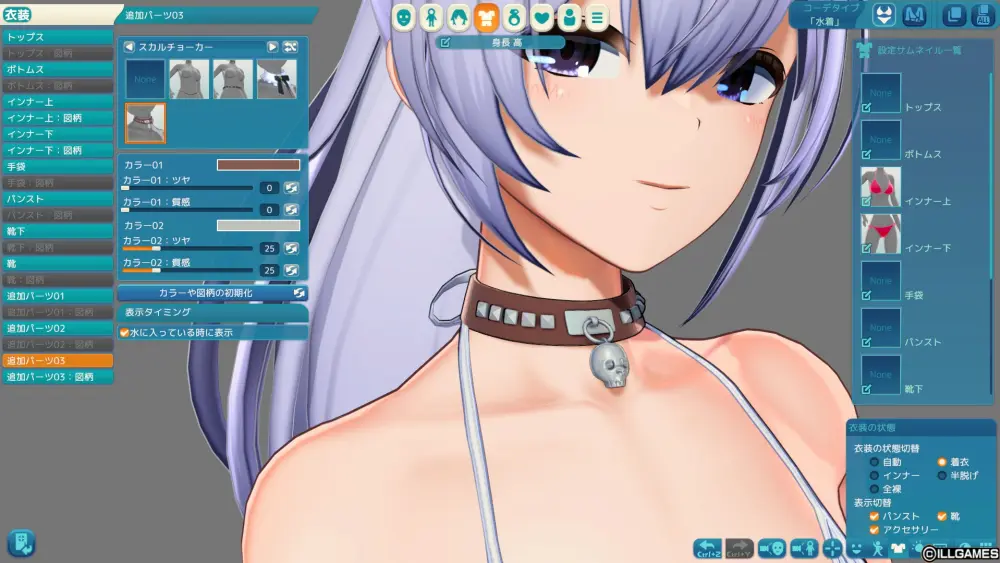
Task: Select the 全裸 radio button
Action: tap(874, 489)
